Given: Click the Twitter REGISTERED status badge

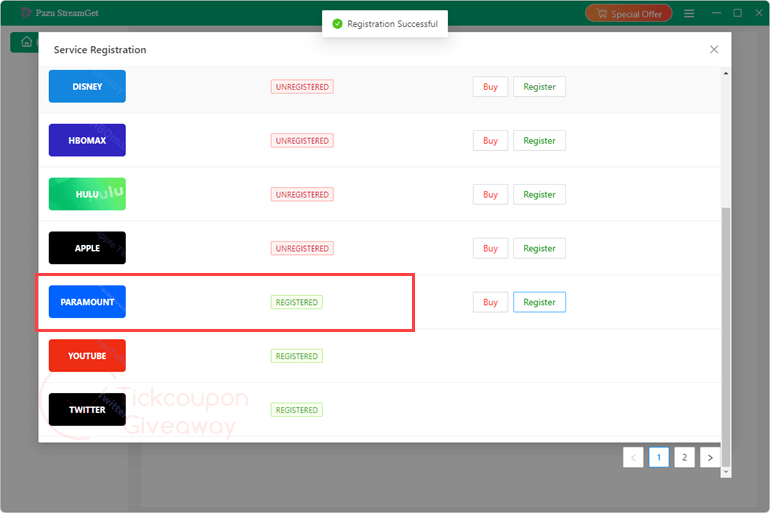Looking at the screenshot, I should (297, 410).
